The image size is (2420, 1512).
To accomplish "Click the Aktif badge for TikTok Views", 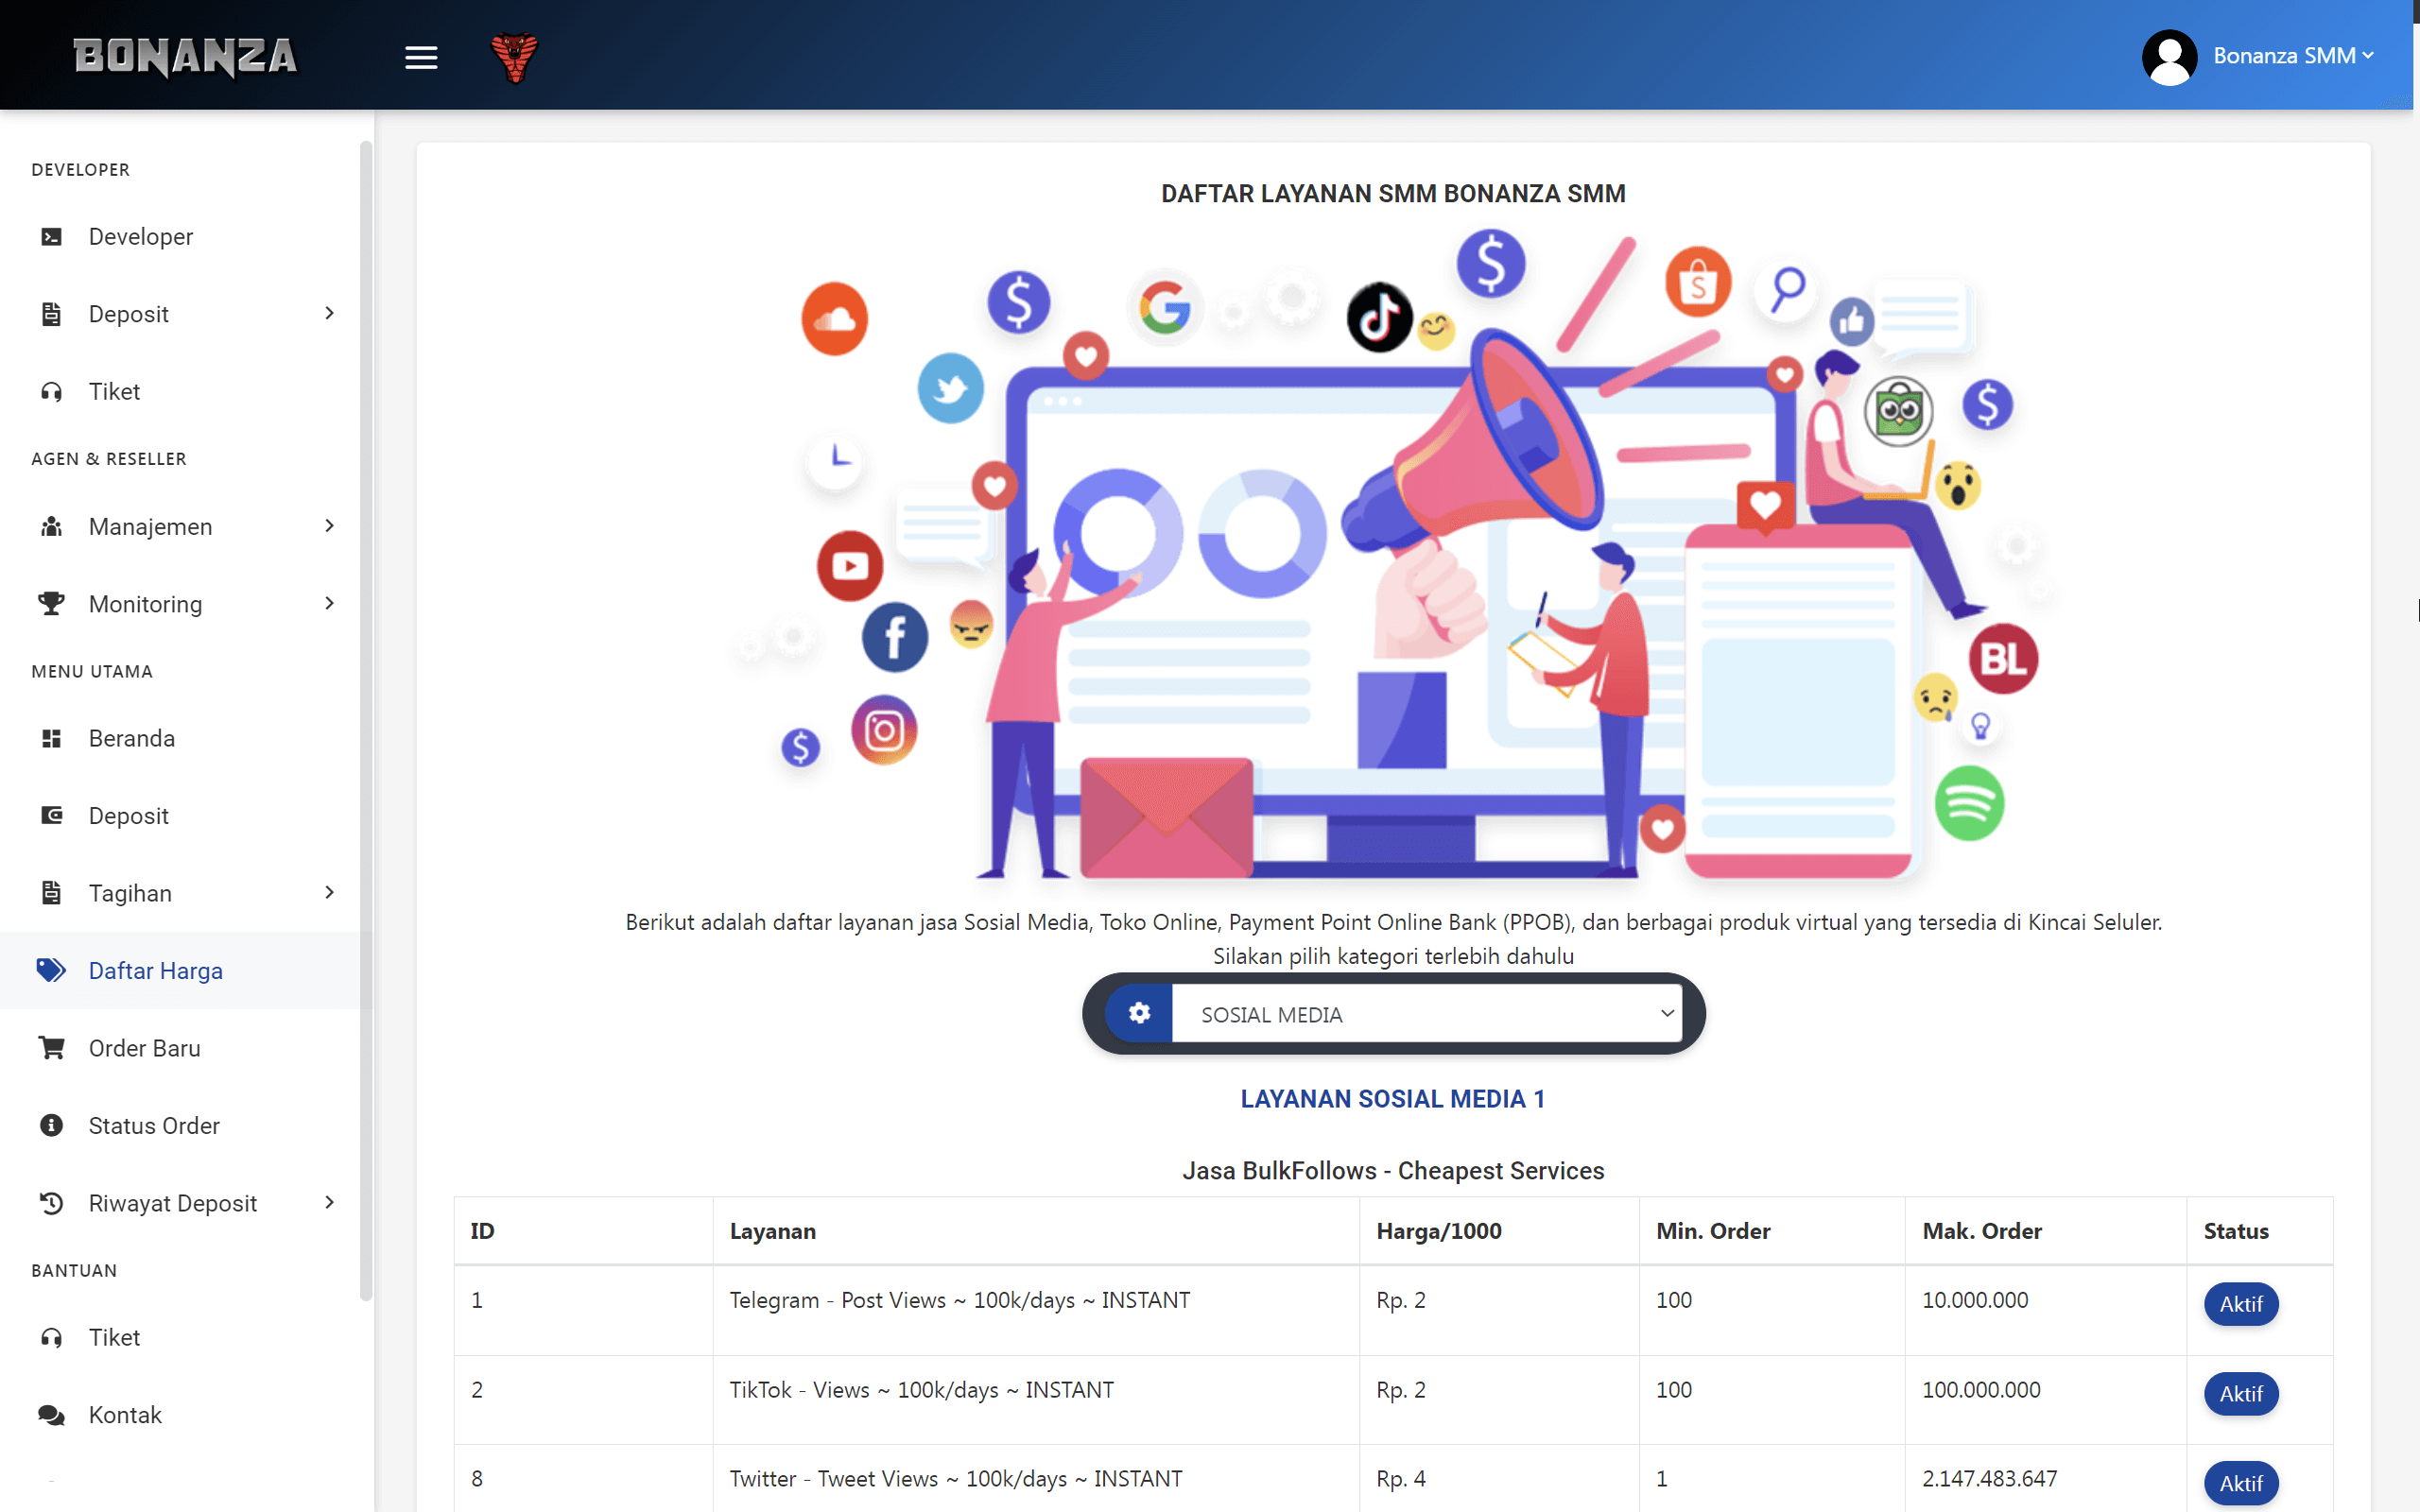I will 2241,1394.
